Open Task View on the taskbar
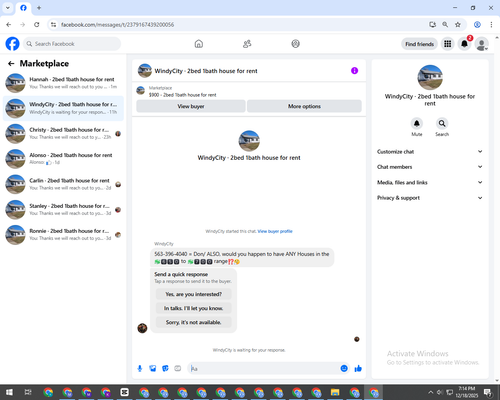The width and height of the screenshot is (500, 400). (28, 392)
